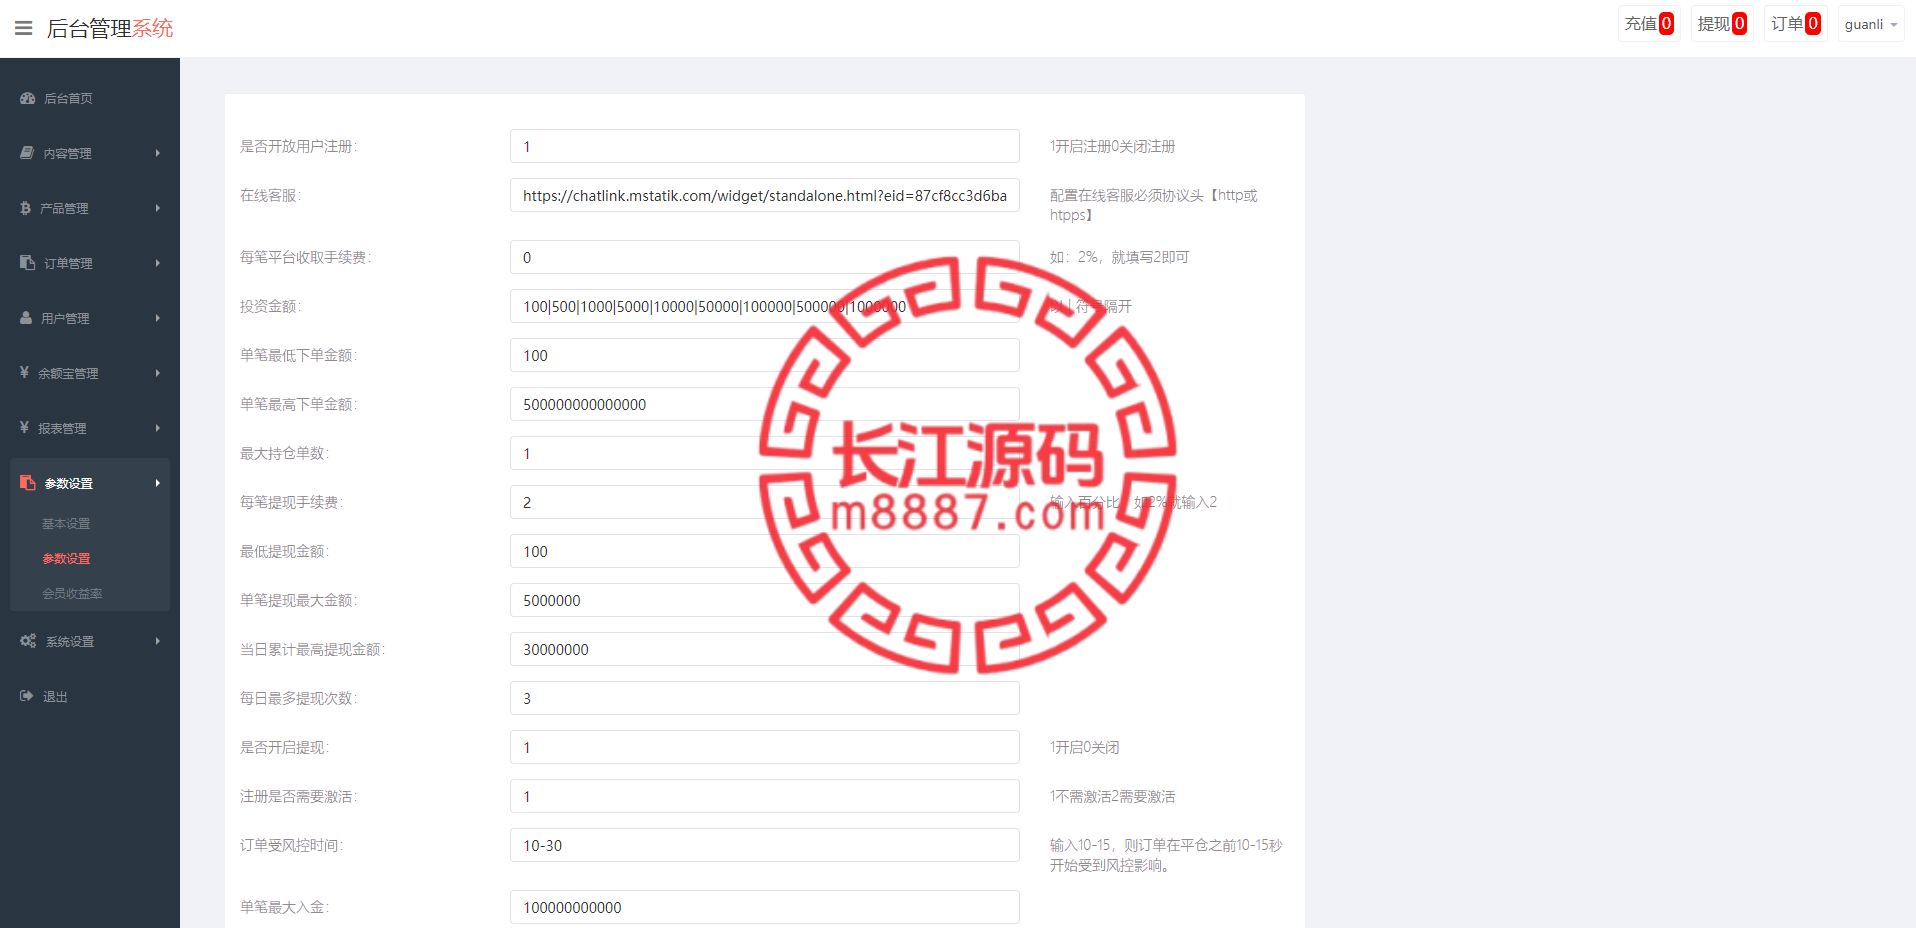Click the hamburger menu icon
1916x928 pixels.
click(24, 28)
